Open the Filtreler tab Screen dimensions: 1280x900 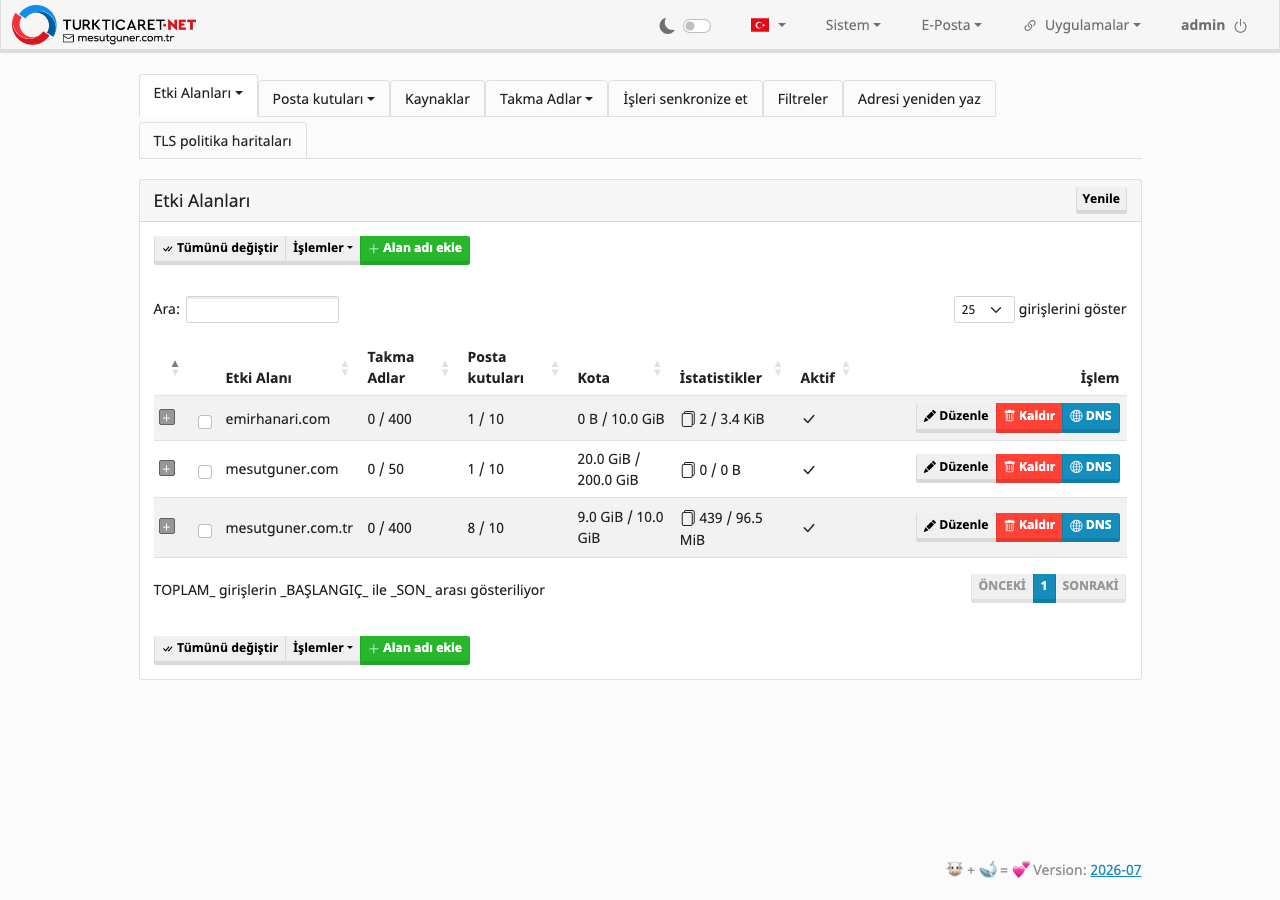(x=803, y=99)
